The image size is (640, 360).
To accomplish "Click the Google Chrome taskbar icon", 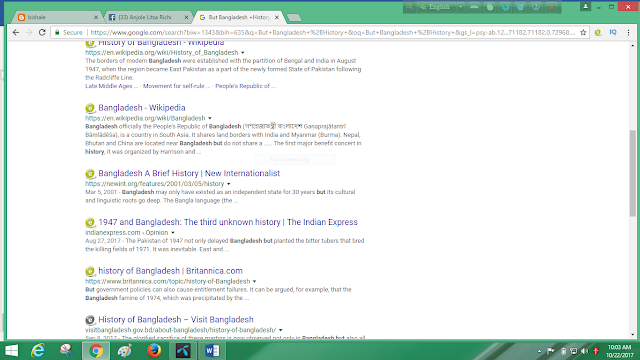I will coord(96,351).
